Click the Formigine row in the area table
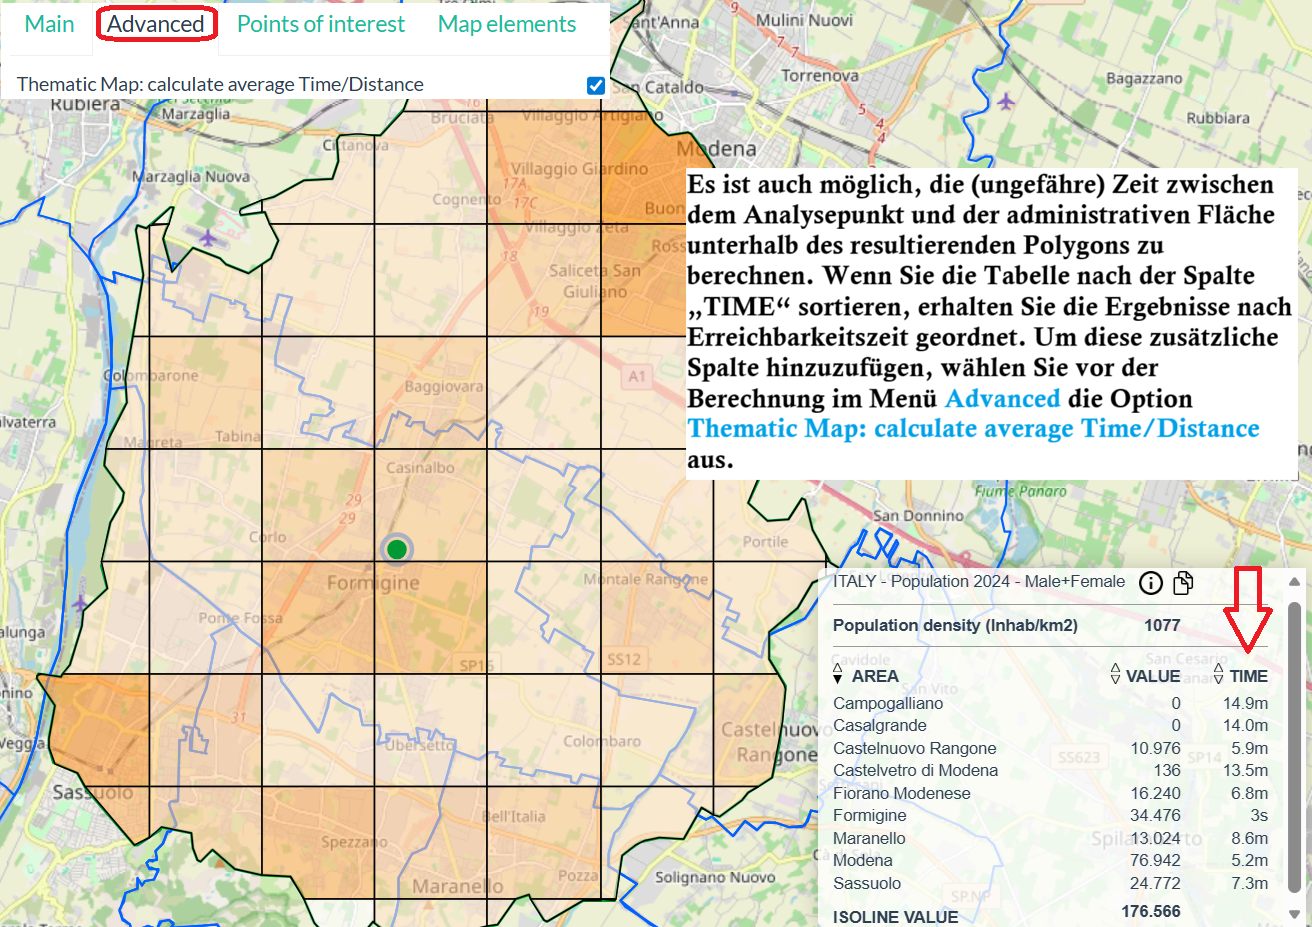The width and height of the screenshot is (1312, 927). pyautogui.click(x=870, y=815)
